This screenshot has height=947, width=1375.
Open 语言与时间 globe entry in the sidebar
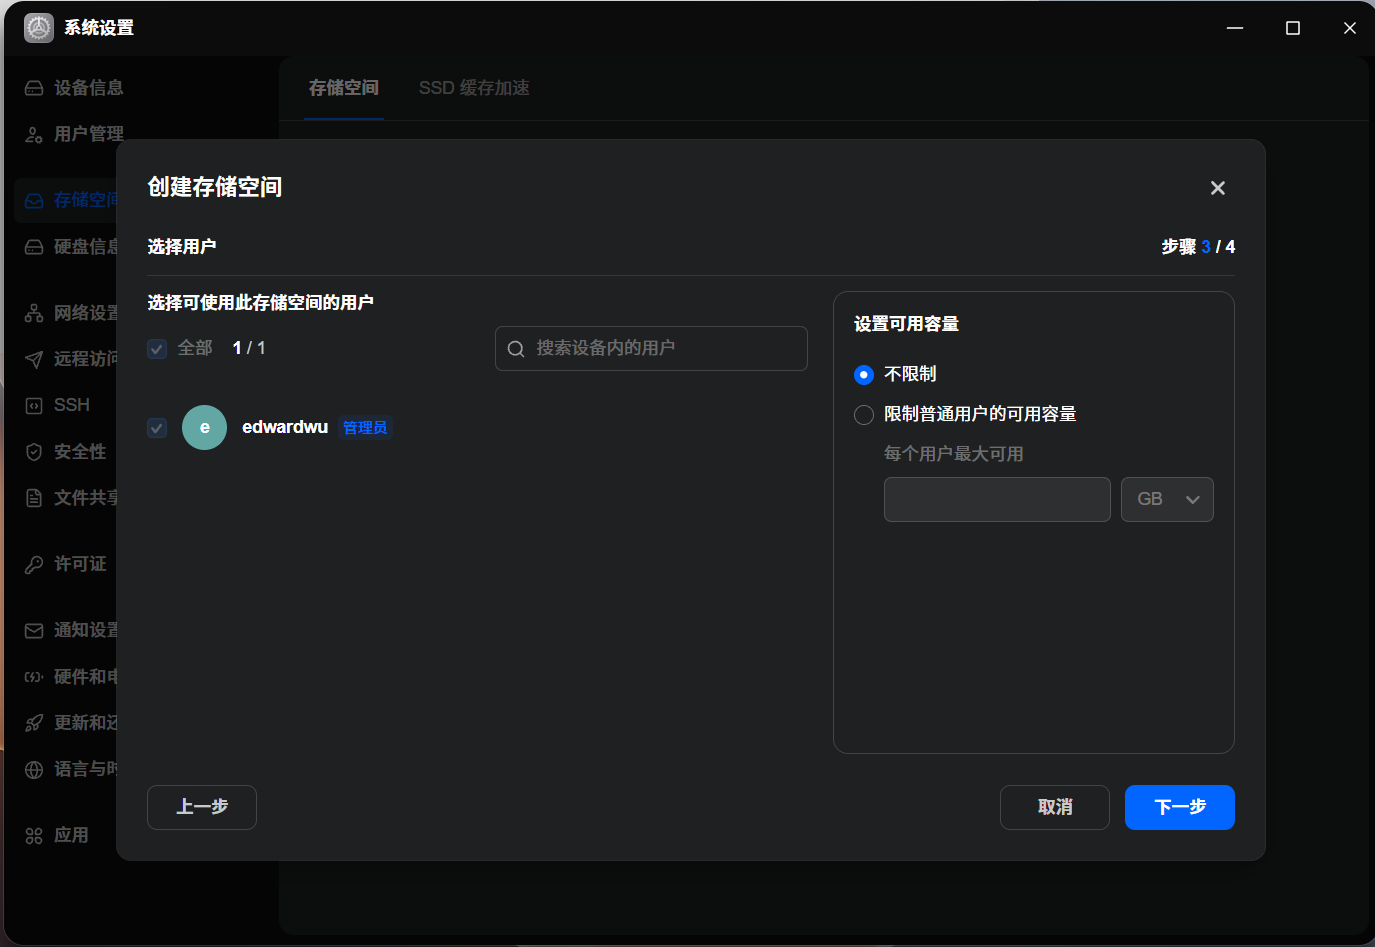71,769
